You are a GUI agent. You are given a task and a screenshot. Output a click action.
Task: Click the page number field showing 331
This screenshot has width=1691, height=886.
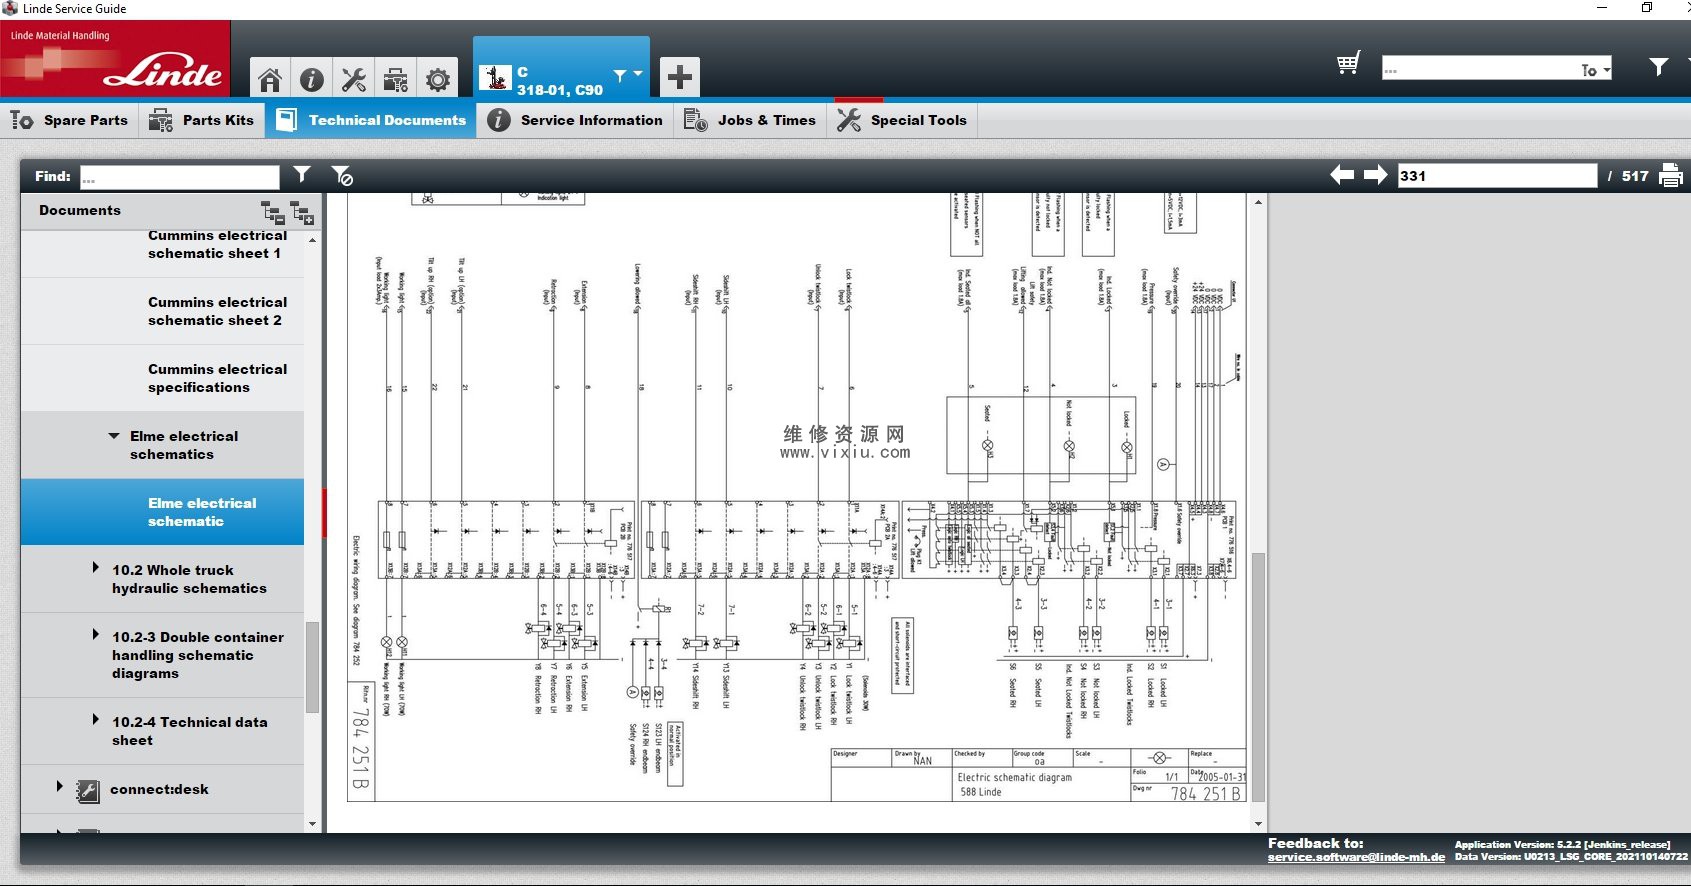[x=1497, y=176]
